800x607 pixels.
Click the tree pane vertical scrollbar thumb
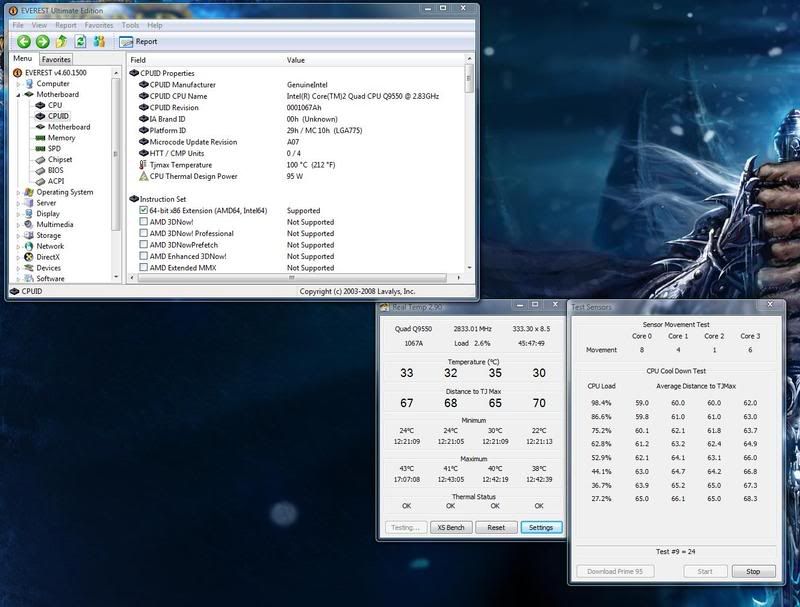[116, 154]
